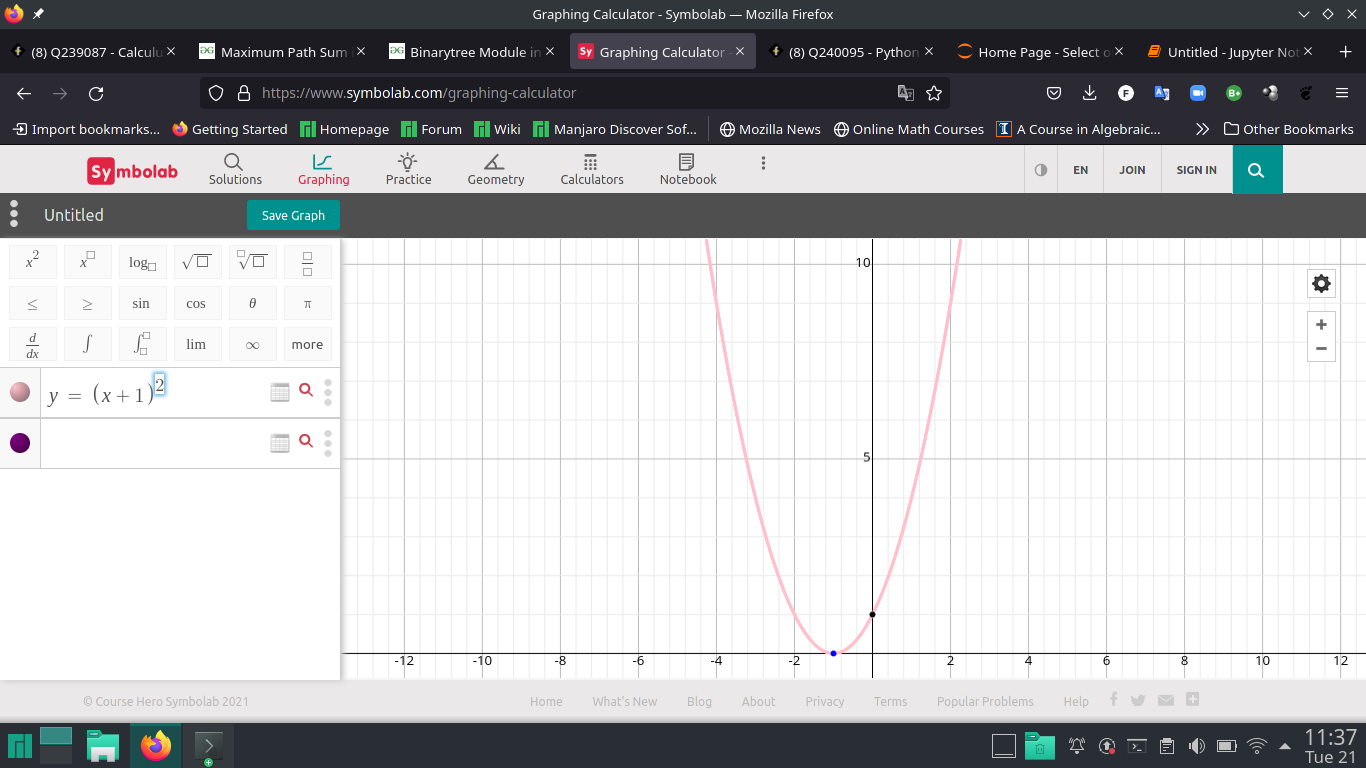This screenshot has width=1366, height=768.
Task: Click the empty second expression input field
Action: click(150, 443)
